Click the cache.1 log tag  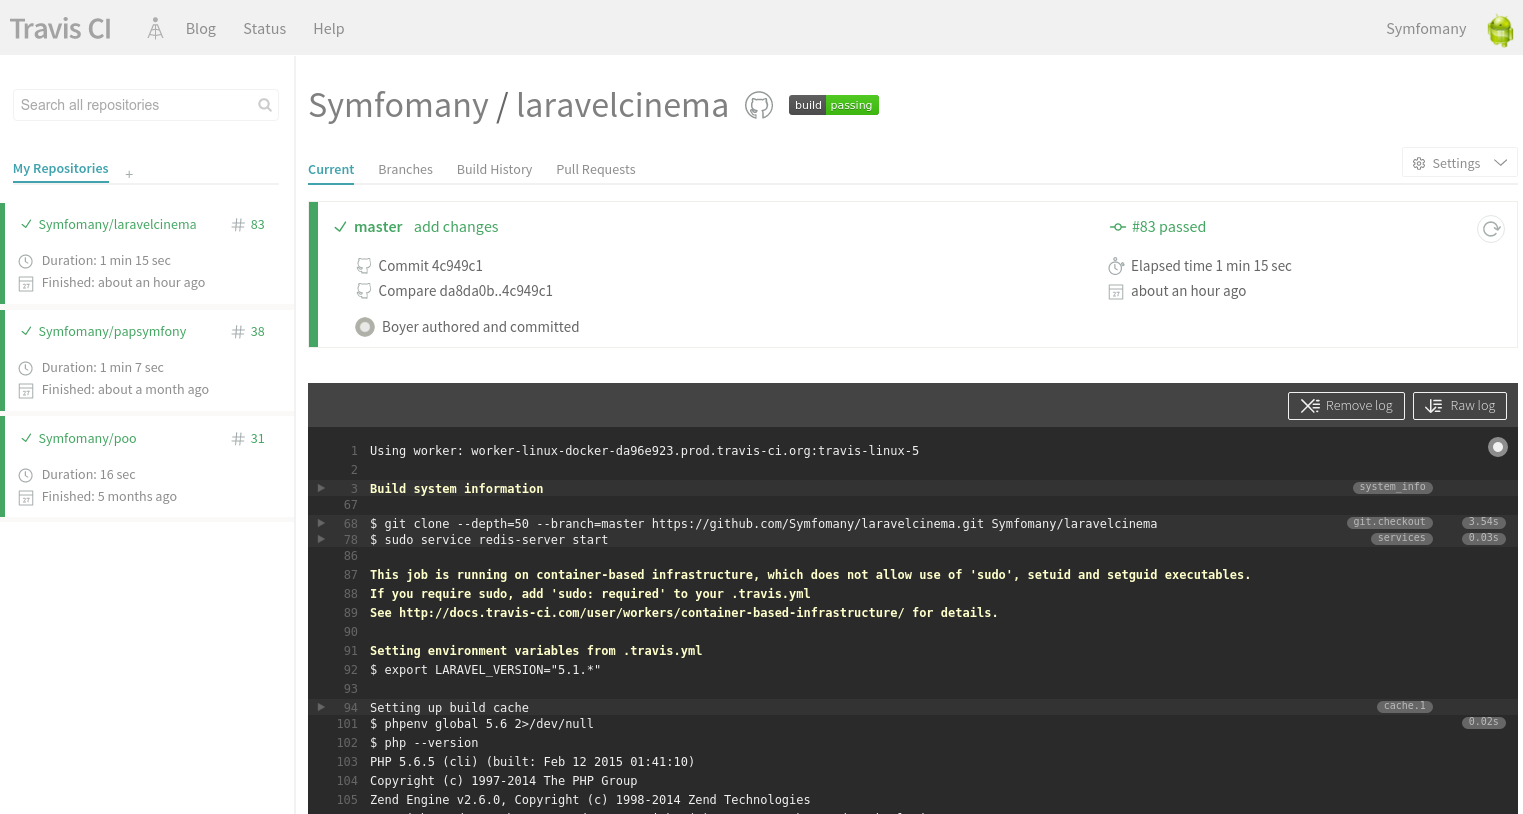point(1404,706)
